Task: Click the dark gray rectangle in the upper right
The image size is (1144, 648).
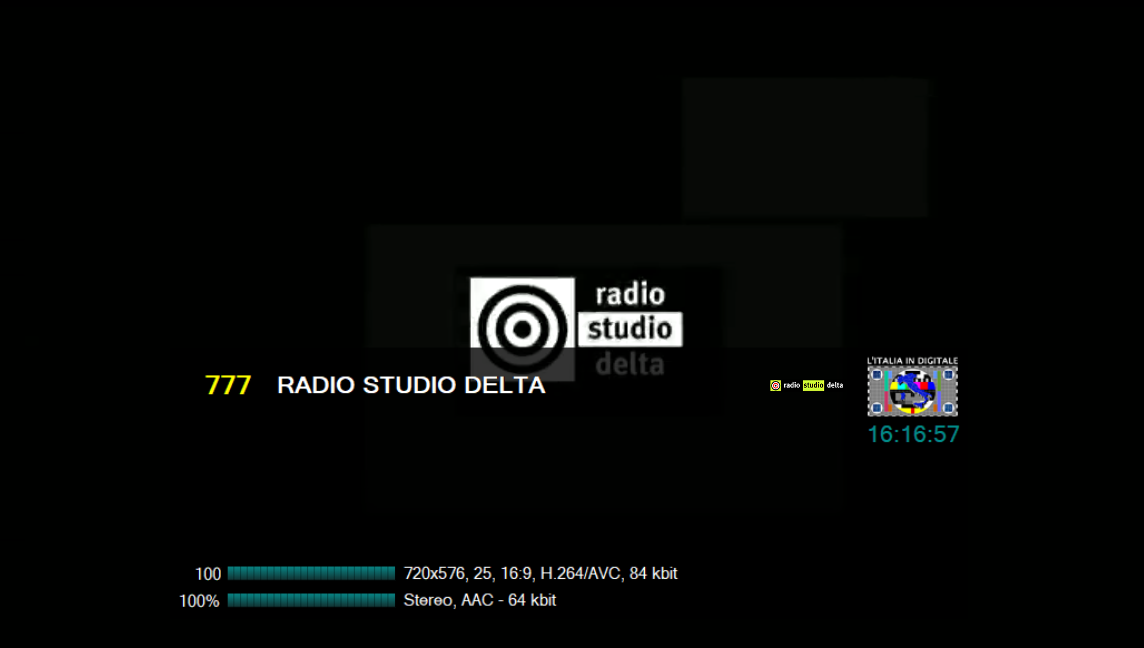Action: point(805,147)
